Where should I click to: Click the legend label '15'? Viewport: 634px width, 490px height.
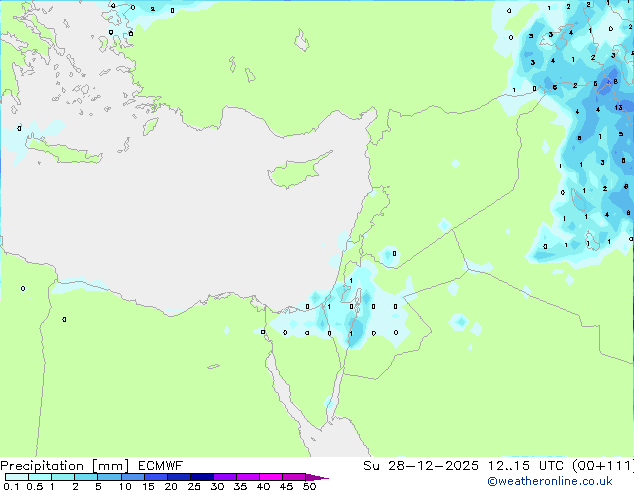click(148, 486)
